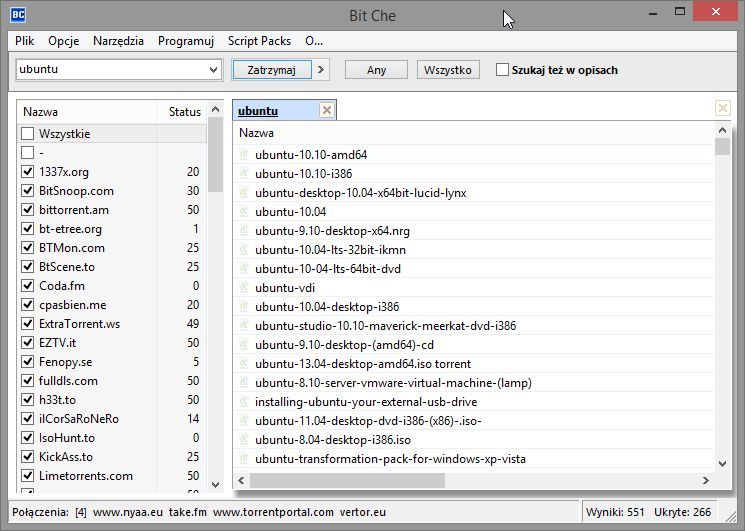The image size is (745, 531).
Task: Click the Limetorrents.com site name
Action: coord(86,475)
